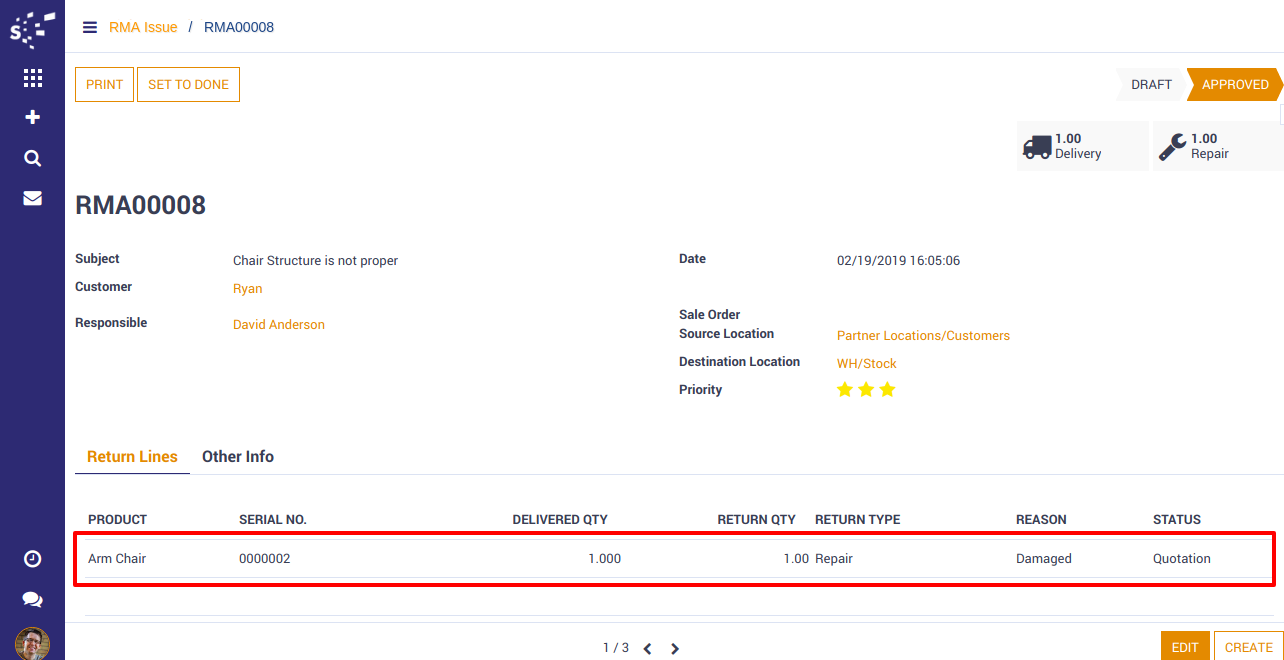The image size is (1284, 660).
Task: Open the clock activities icon
Action: pos(32,559)
